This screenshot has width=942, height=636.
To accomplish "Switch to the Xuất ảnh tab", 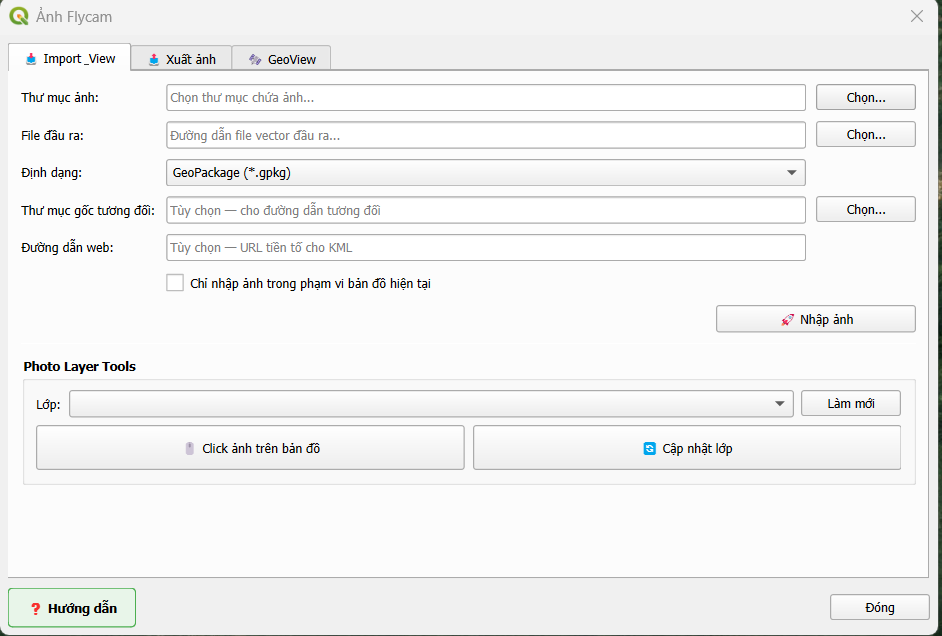I will click(181, 59).
